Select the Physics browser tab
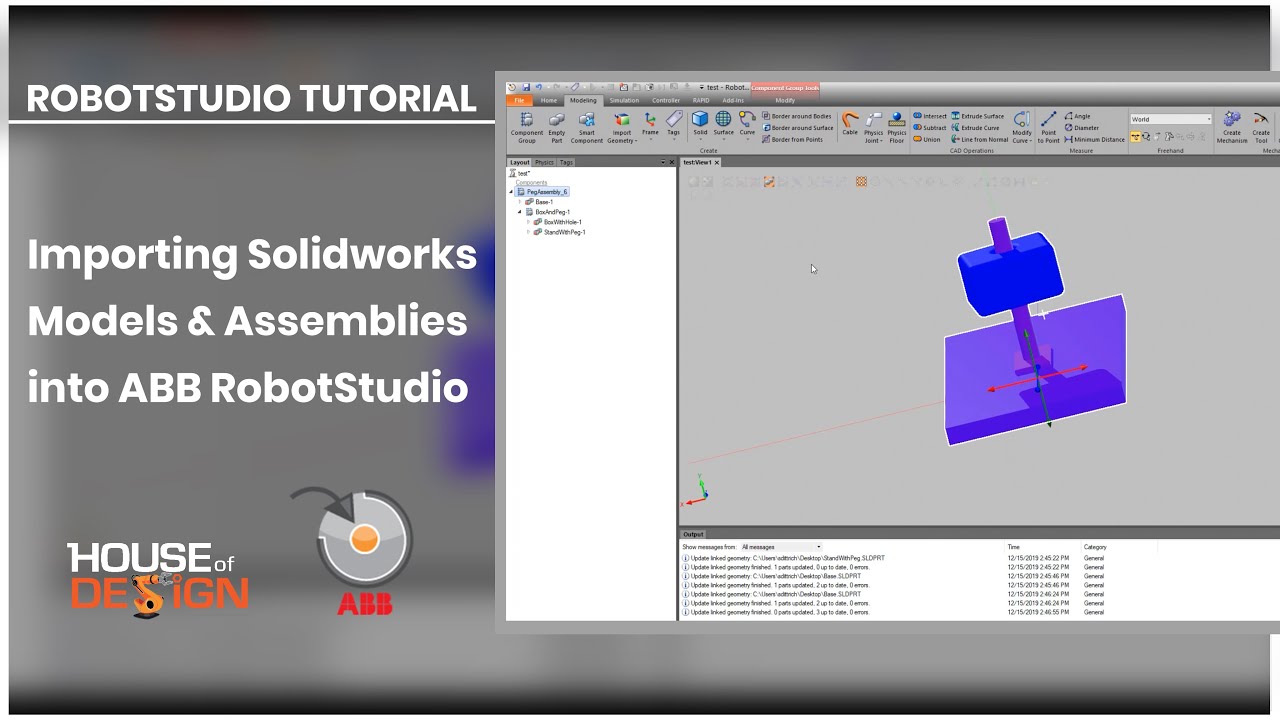Image resolution: width=1280 pixels, height=720 pixels. tap(544, 162)
